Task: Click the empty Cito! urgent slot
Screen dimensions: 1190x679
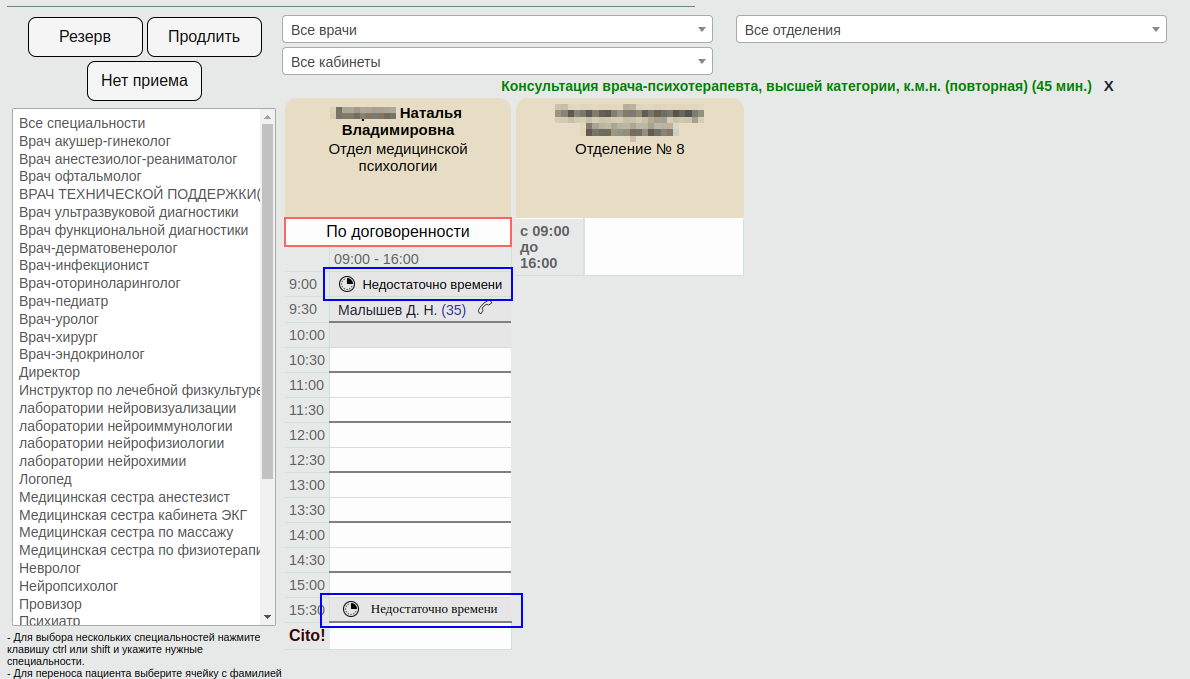Action: click(420, 636)
